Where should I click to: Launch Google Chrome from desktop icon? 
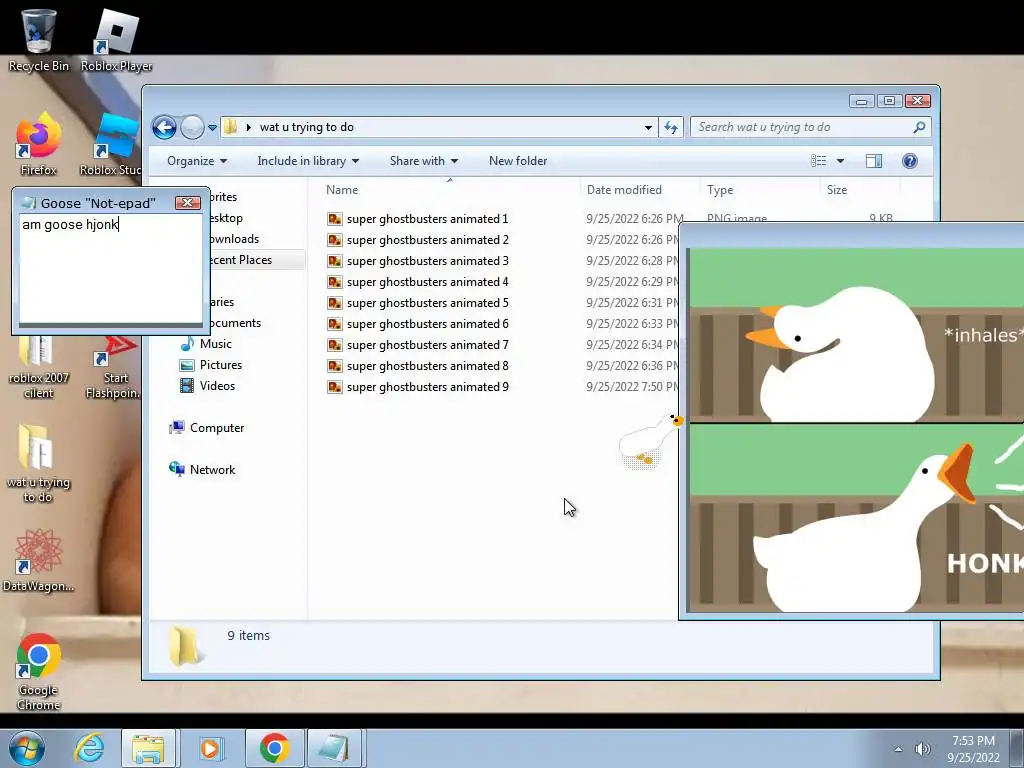click(38, 671)
